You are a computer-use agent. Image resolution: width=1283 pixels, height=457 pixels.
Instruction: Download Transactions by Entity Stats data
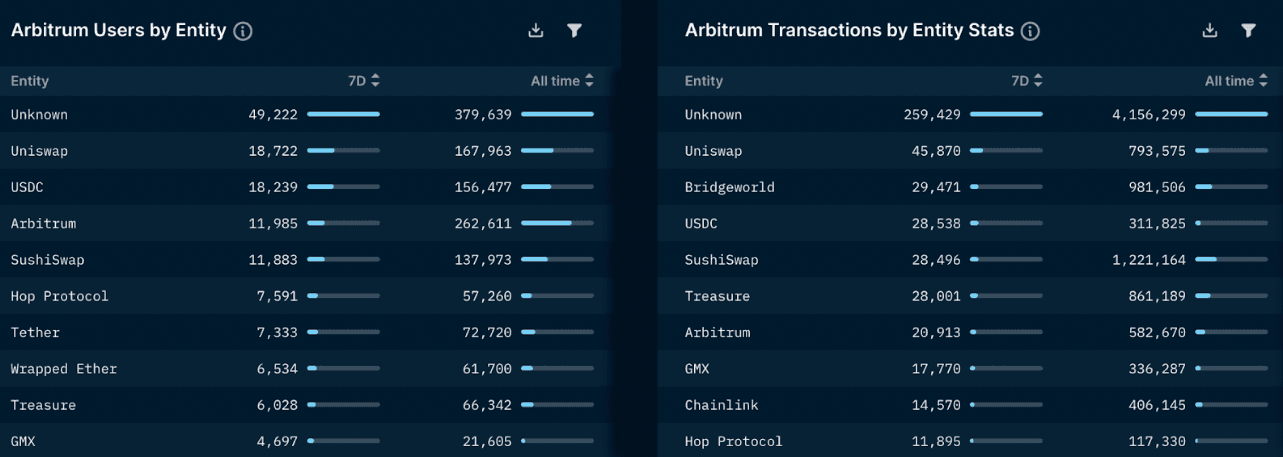[1210, 31]
